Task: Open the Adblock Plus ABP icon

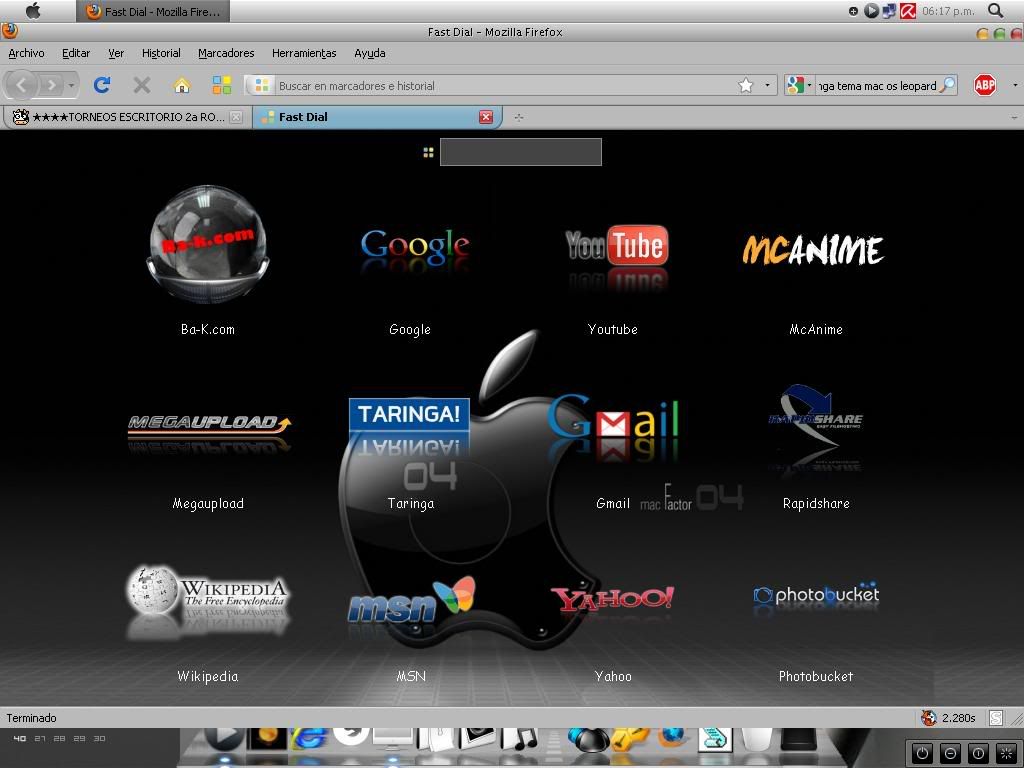Action: pos(985,85)
